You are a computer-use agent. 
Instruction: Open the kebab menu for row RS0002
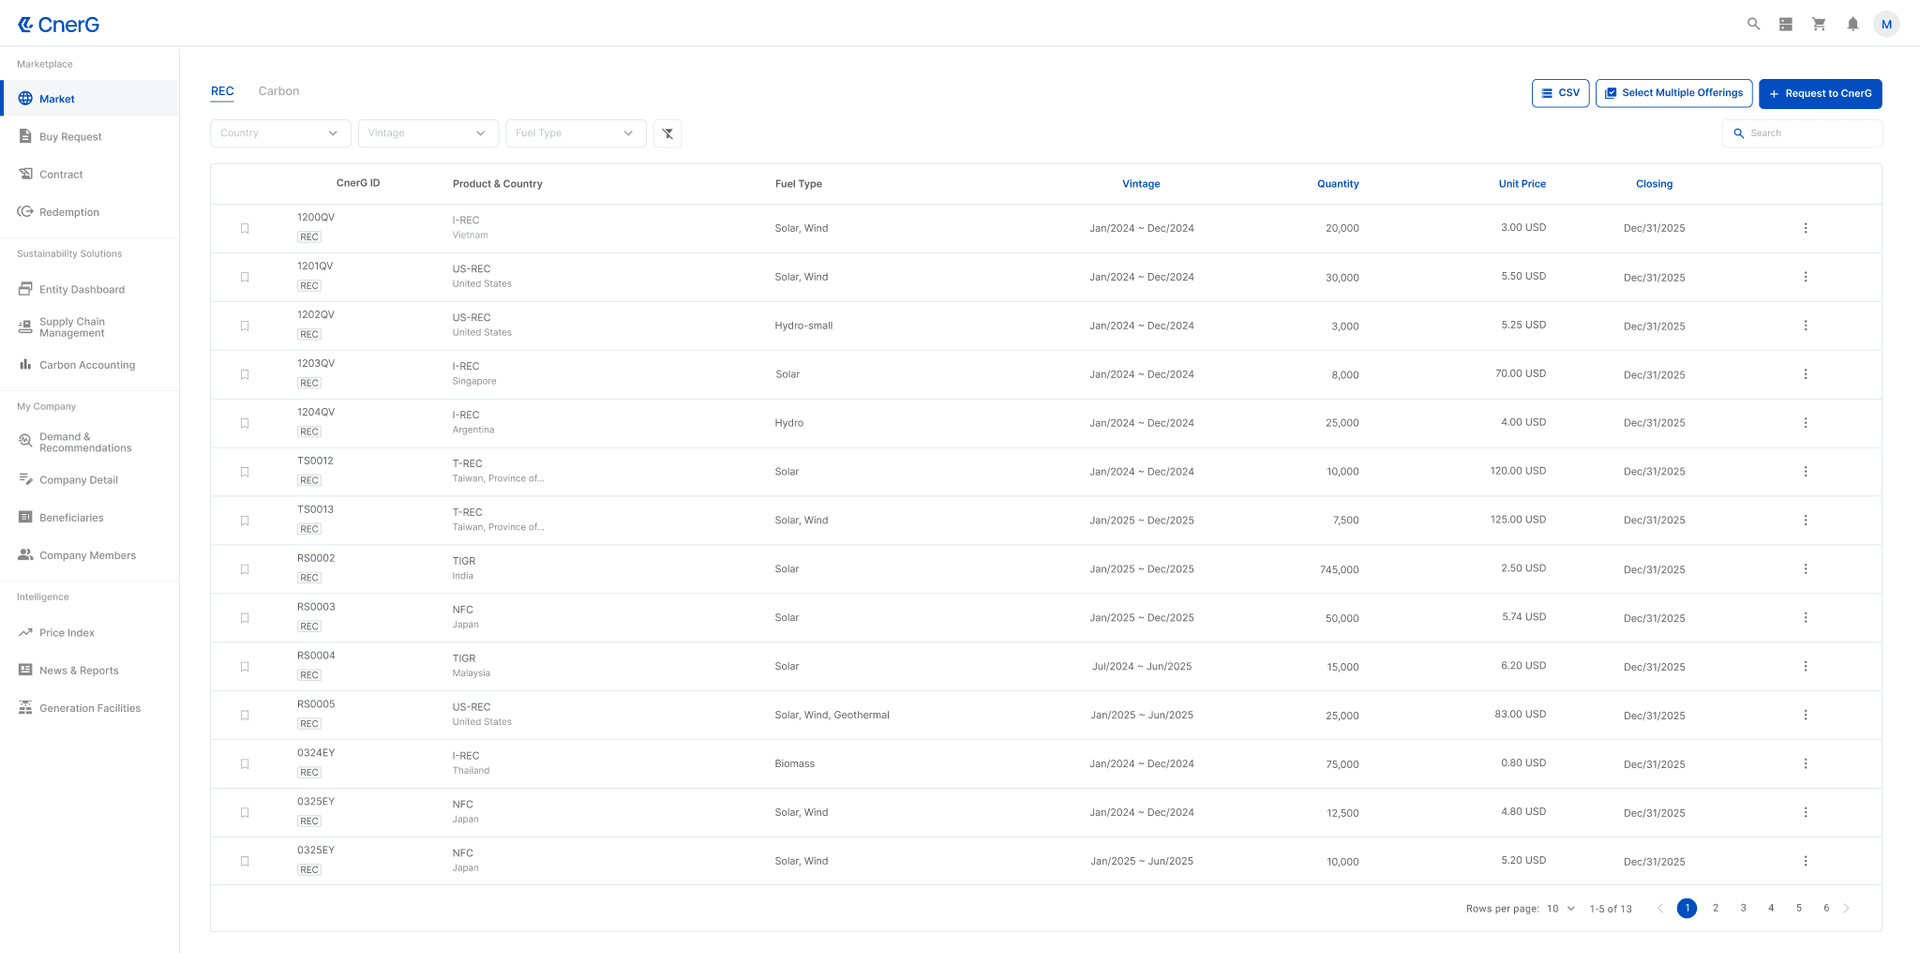[x=1805, y=569]
